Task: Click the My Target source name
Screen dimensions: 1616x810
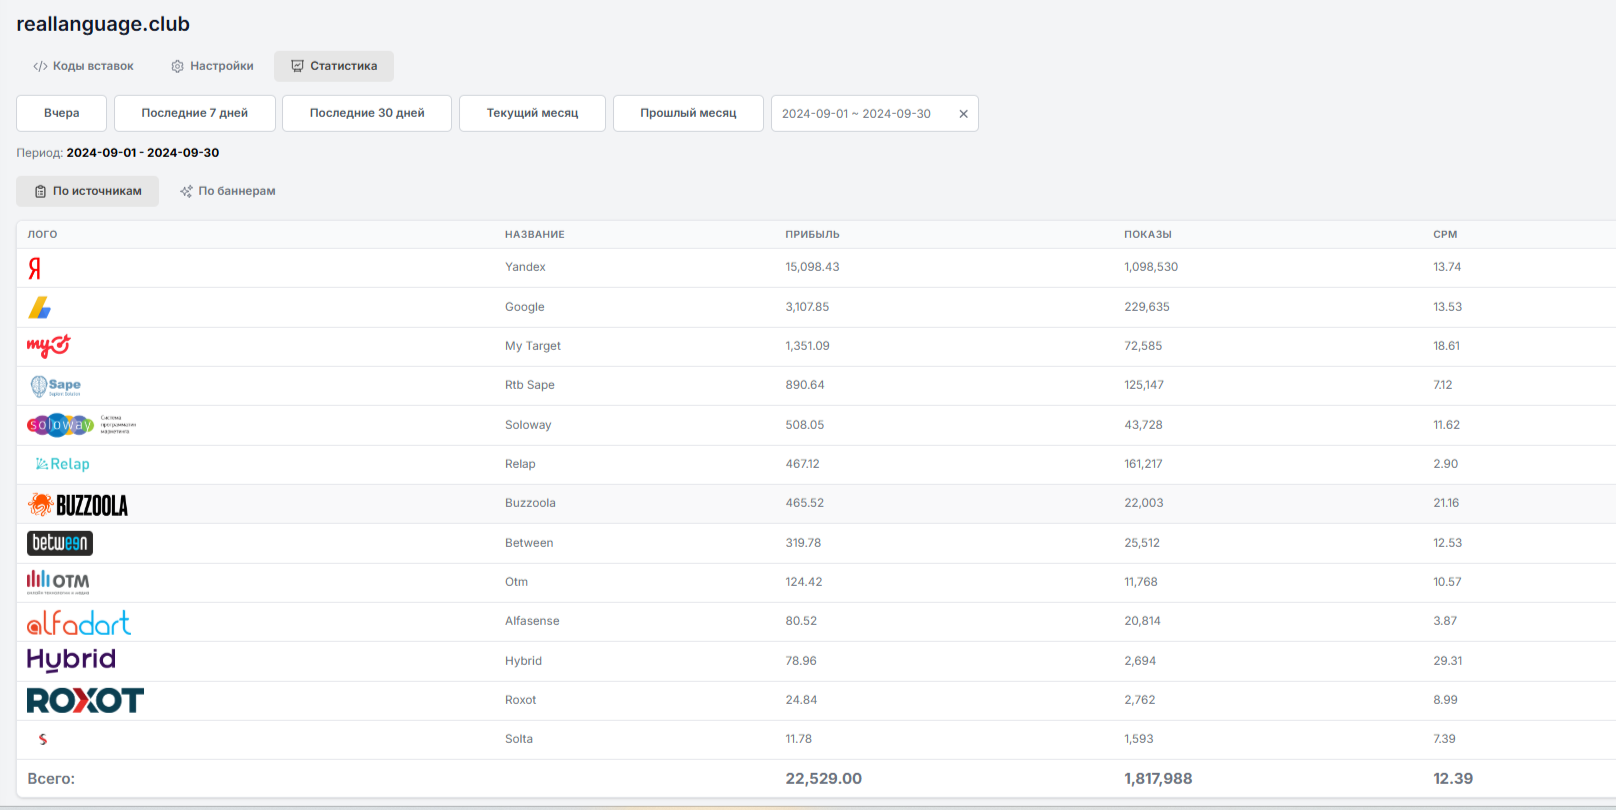Action: click(533, 346)
